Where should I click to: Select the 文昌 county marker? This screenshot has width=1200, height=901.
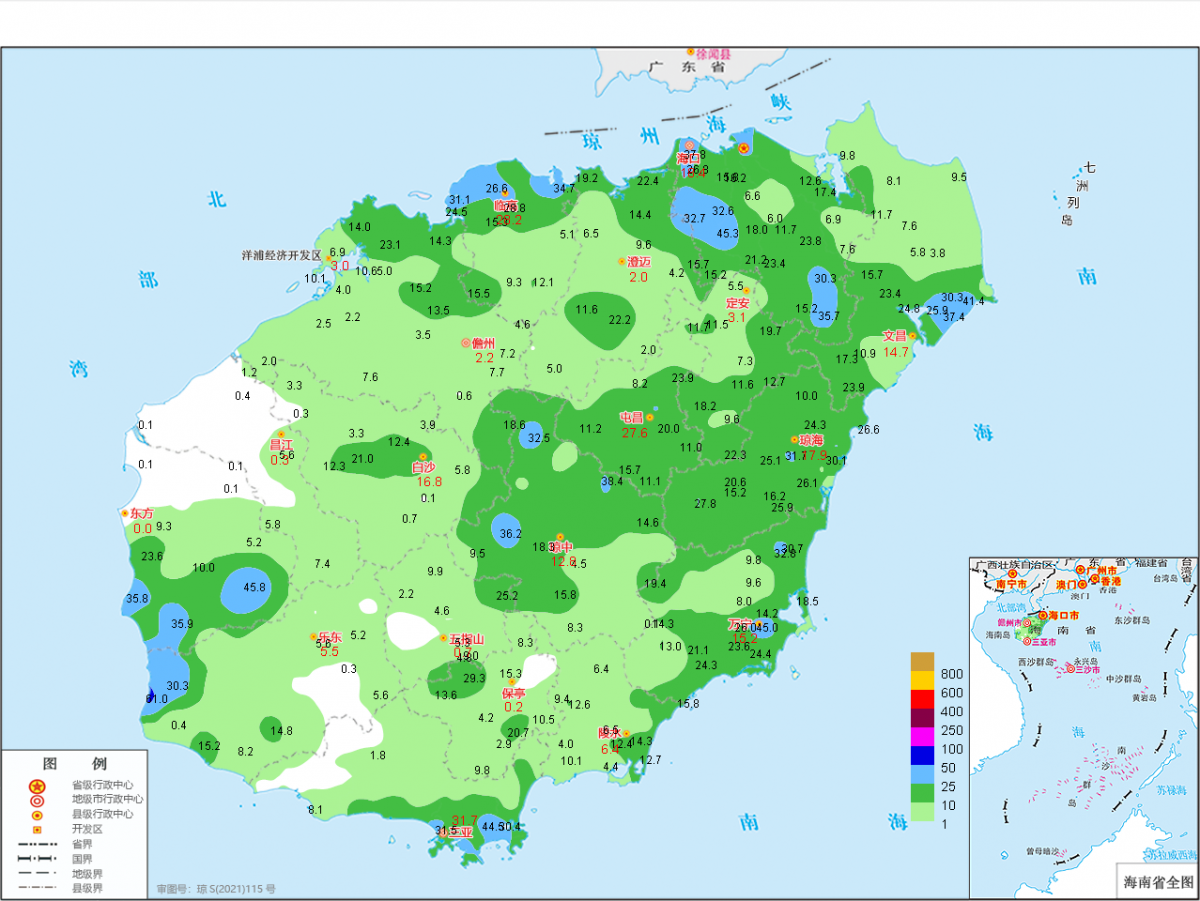point(912,336)
